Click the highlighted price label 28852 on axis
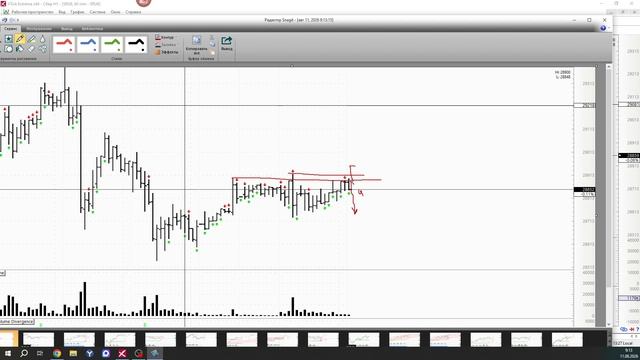640x360 pixels. [x=584, y=190]
